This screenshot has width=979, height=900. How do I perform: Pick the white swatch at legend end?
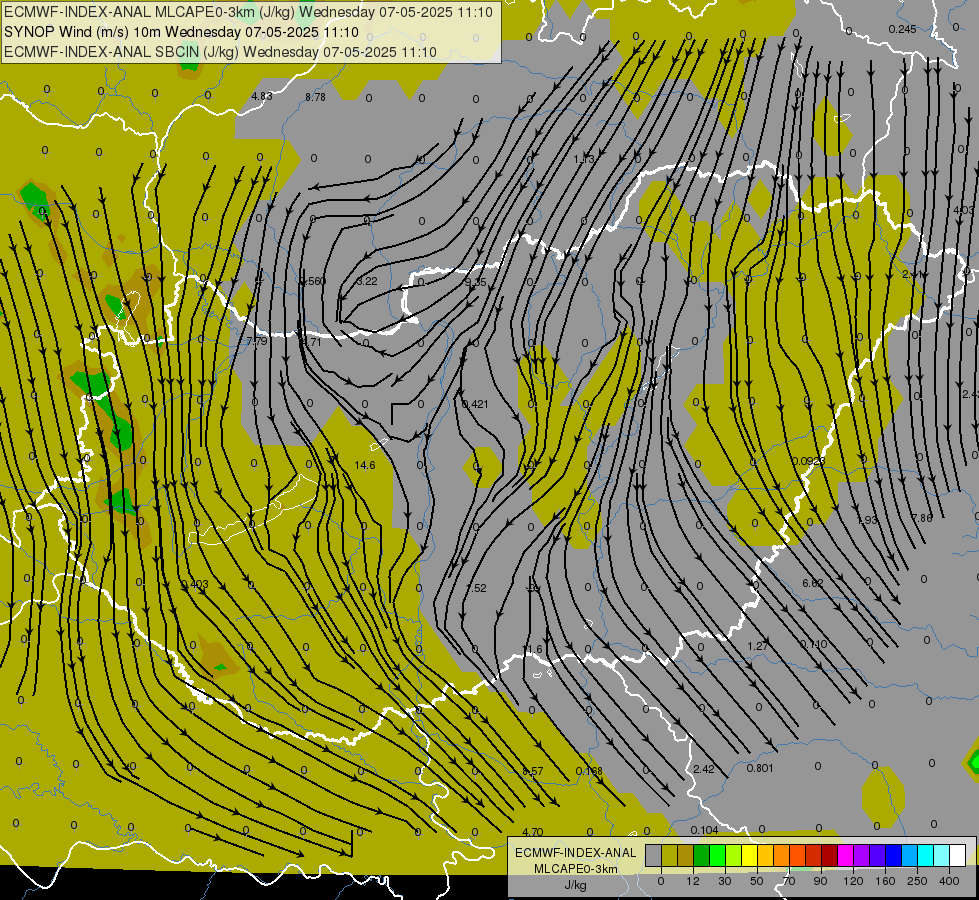tap(957, 856)
